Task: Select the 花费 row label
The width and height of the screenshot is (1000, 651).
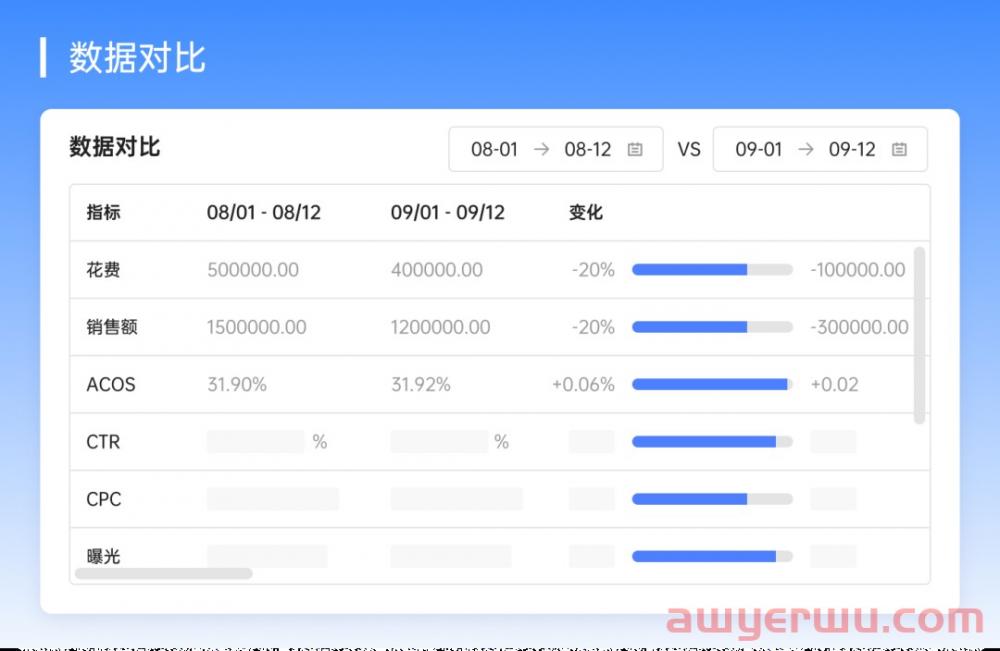Action: click(x=103, y=270)
